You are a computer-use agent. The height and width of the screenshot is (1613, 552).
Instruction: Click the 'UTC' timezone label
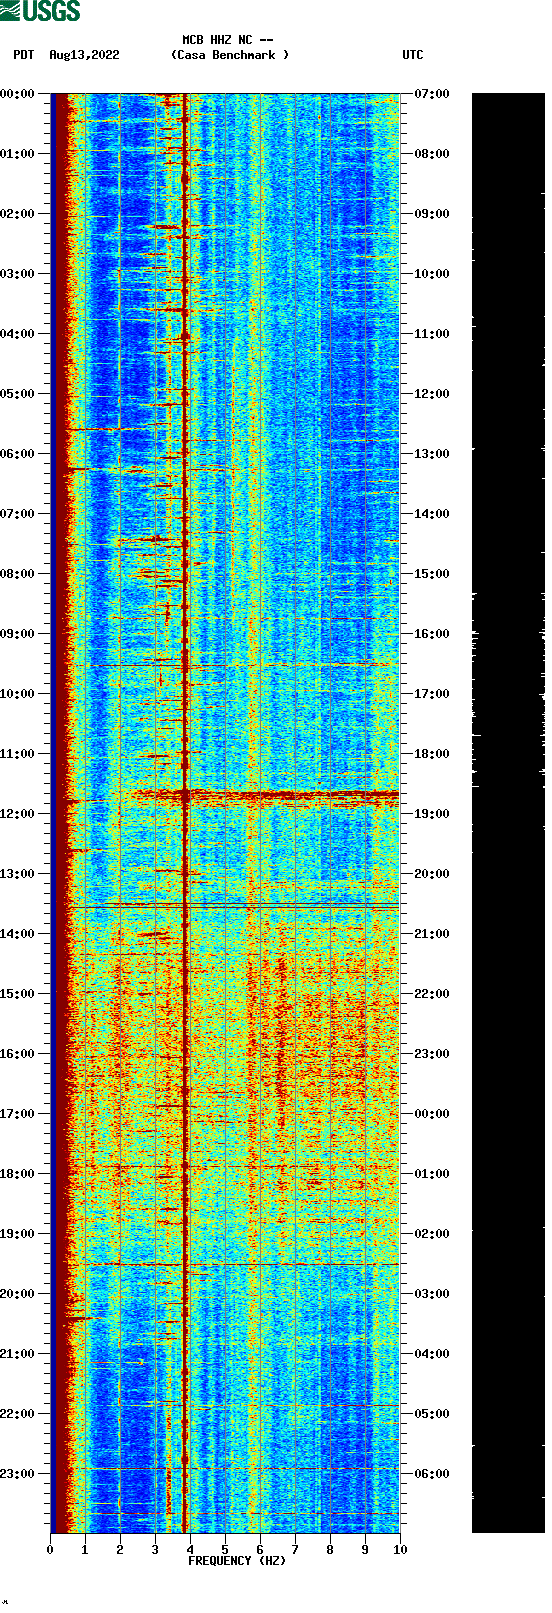(x=413, y=55)
